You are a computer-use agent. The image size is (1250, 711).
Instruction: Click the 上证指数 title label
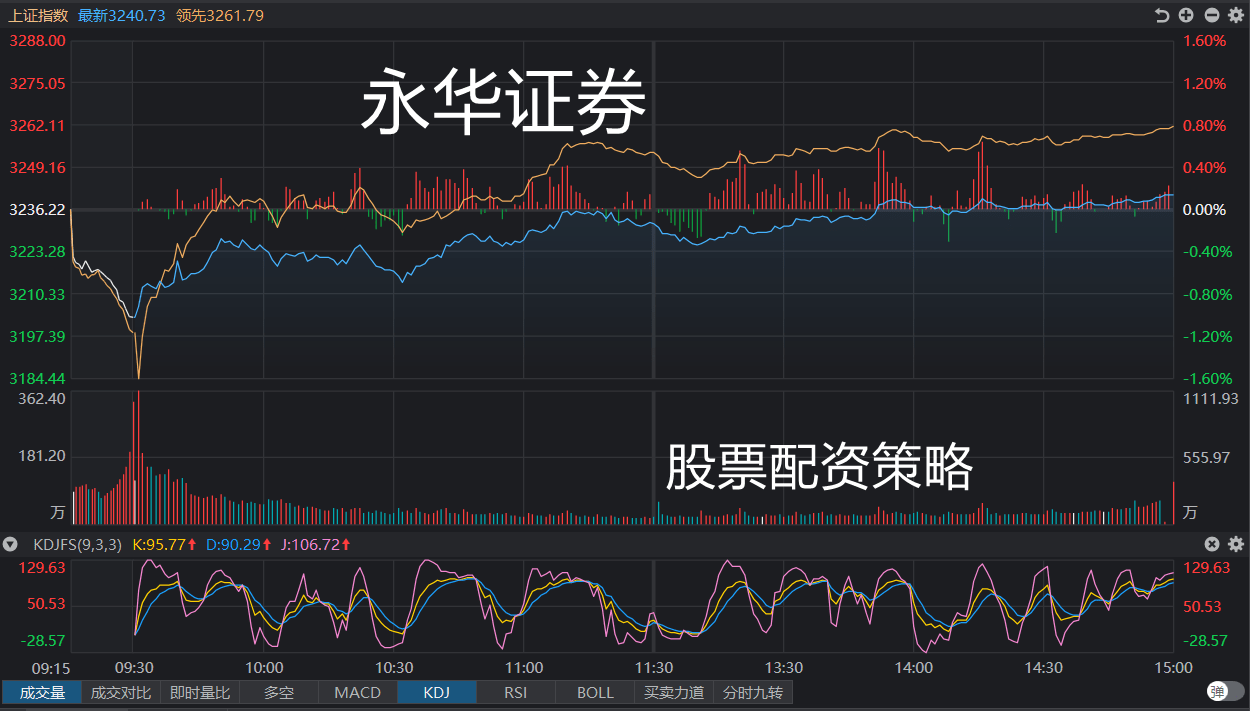(x=38, y=15)
